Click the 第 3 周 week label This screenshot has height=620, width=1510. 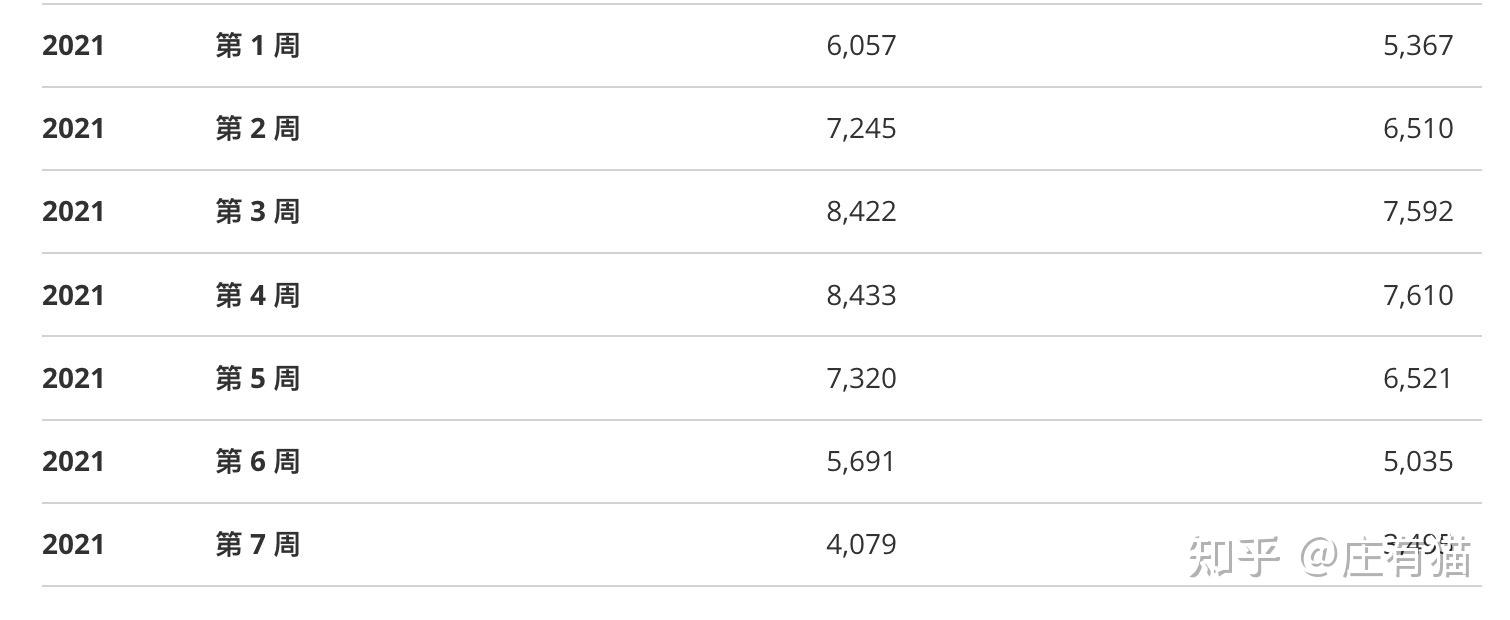(257, 212)
